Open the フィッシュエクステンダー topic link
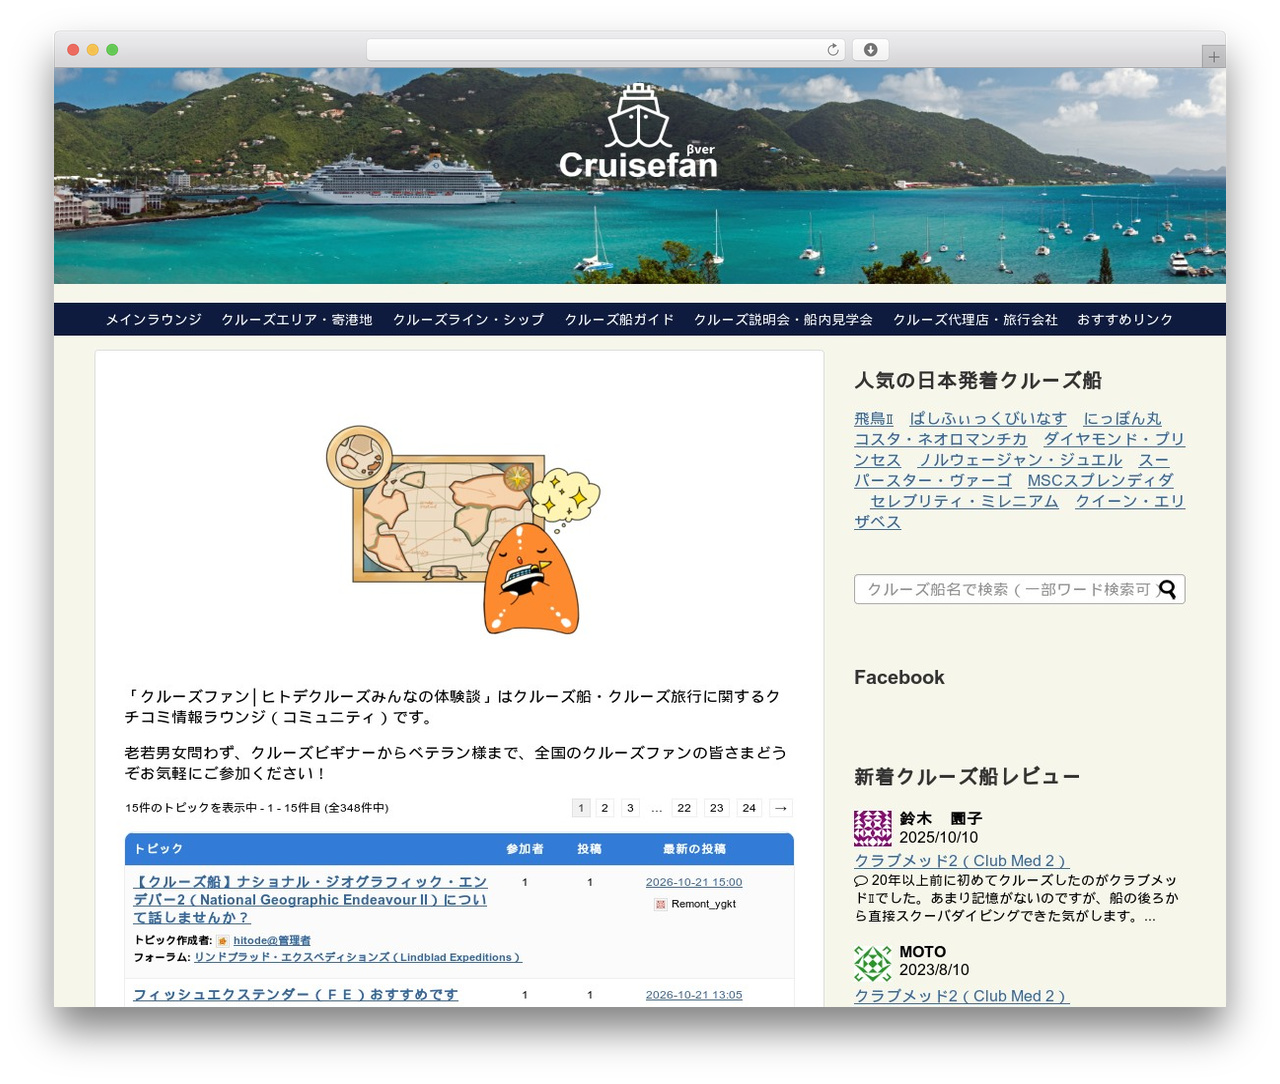This screenshot has width=1280, height=1084. pyautogui.click(x=296, y=994)
